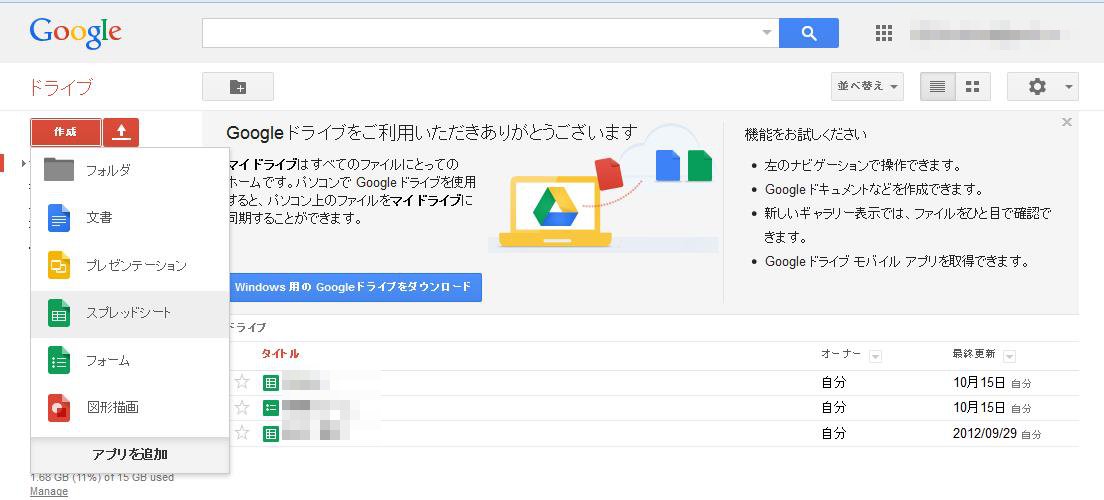Screen dimensions: 1104x500
Task: Open the オーナー column filter dropdown
Action: click(x=875, y=356)
